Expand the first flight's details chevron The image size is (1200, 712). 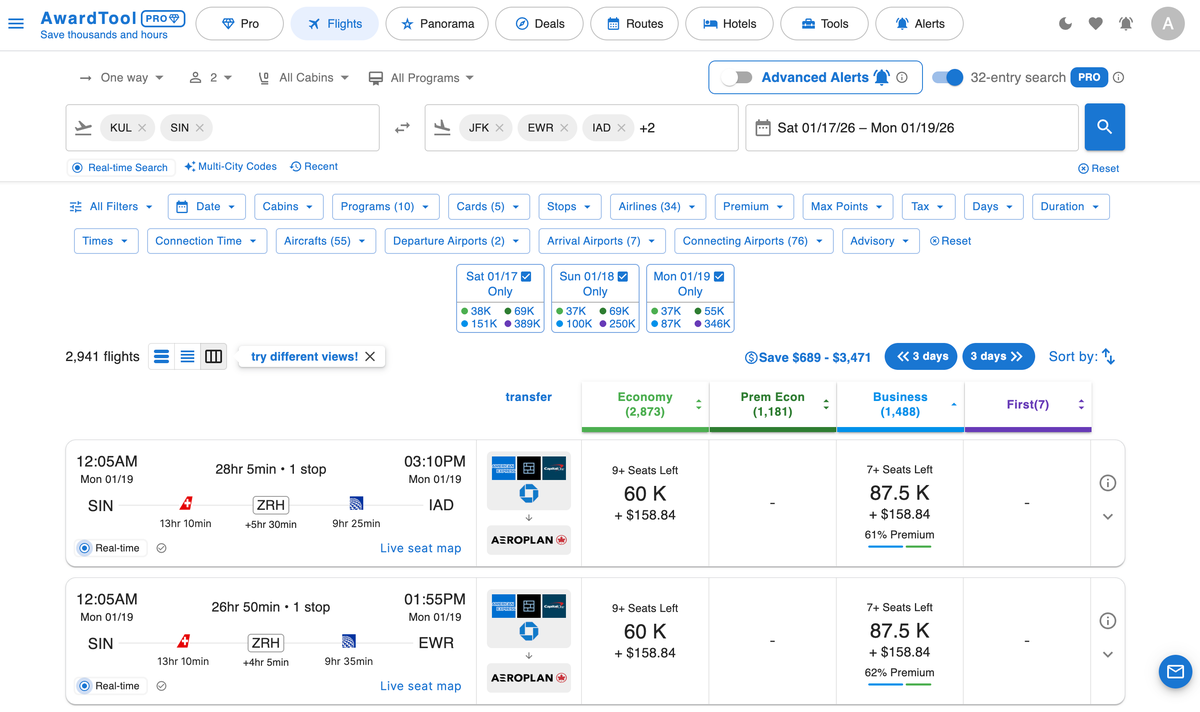1107,516
